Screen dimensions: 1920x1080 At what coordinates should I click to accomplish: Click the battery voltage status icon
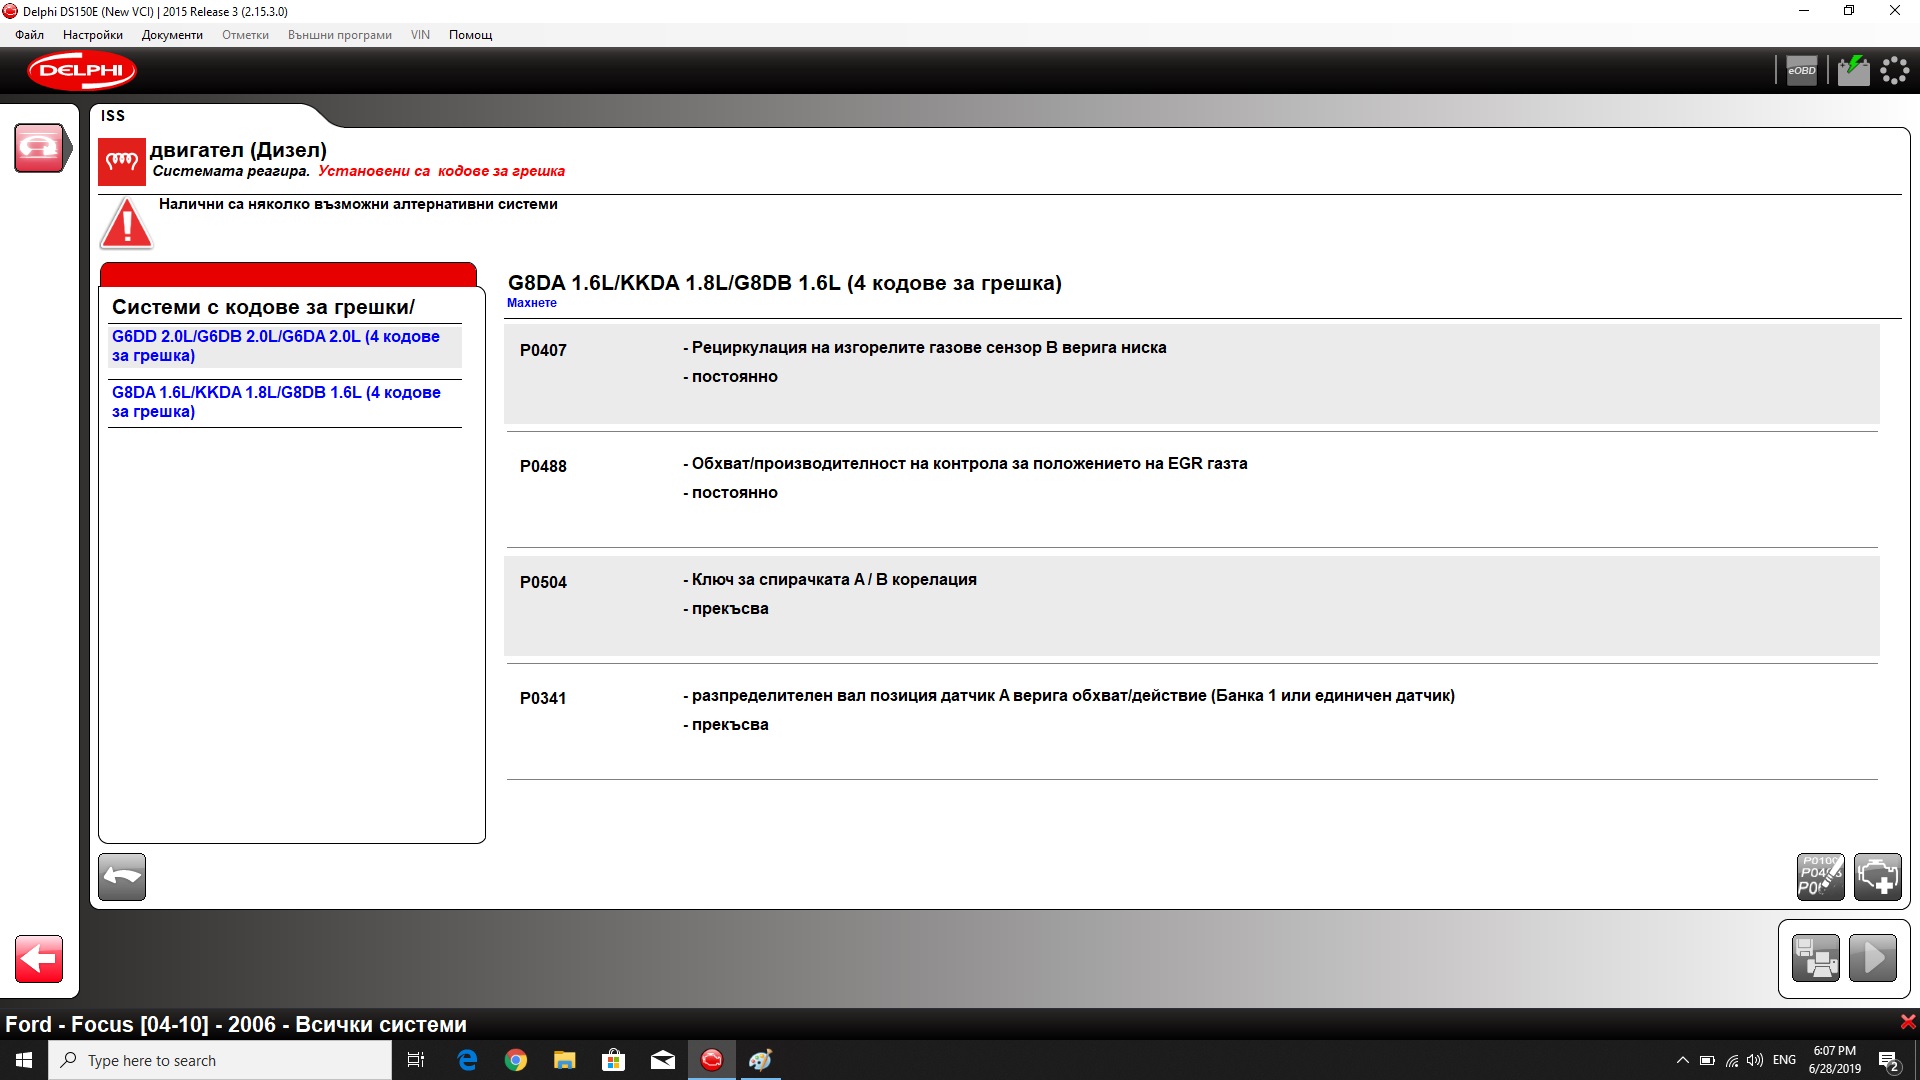1853,71
